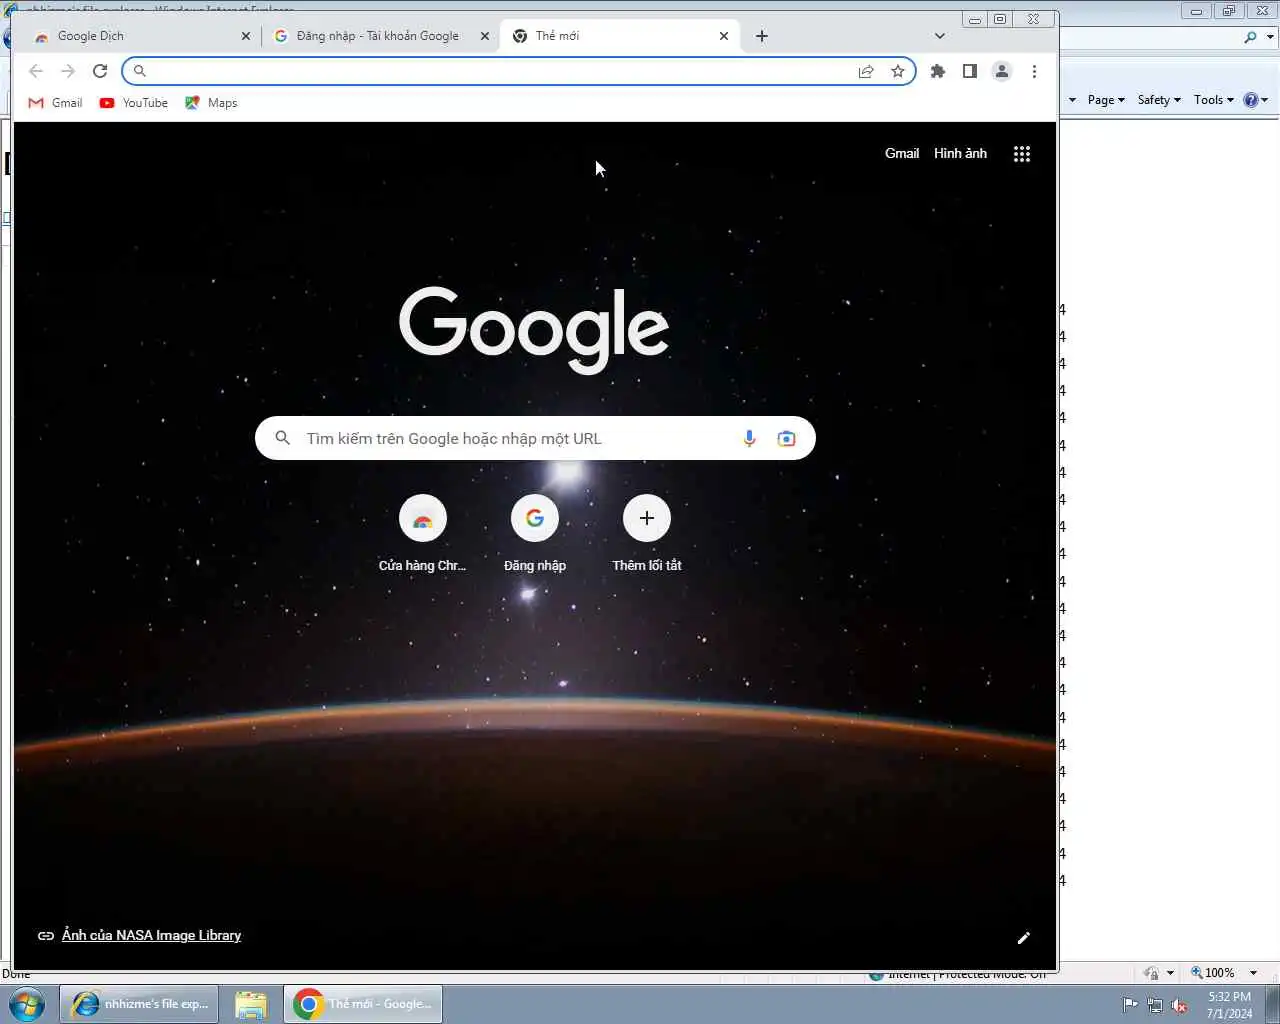
Task: Open Gmail link at top right
Action: (902, 153)
